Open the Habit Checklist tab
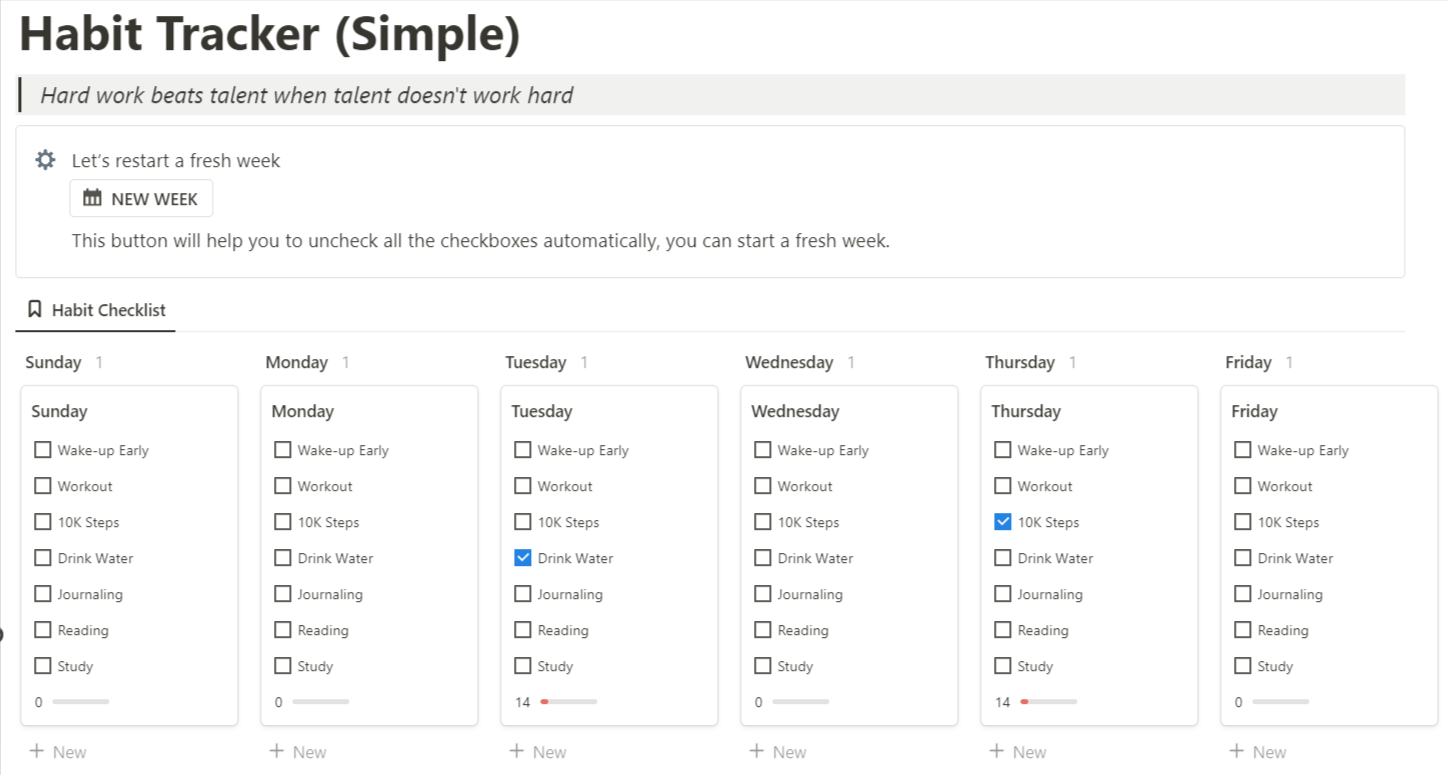 click(96, 310)
